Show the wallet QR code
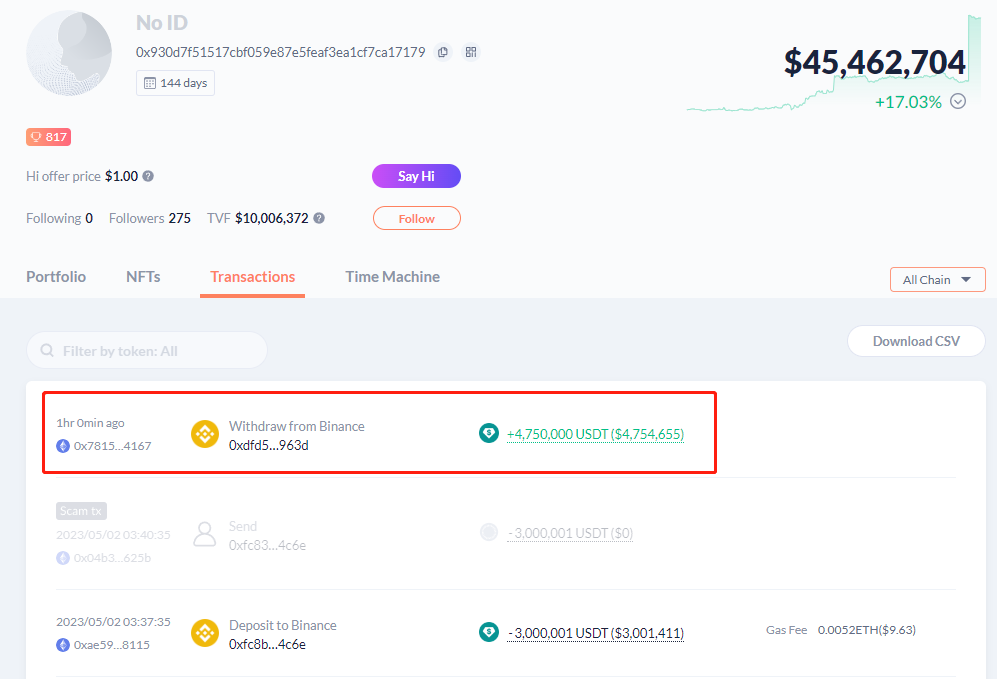The width and height of the screenshot is (997, 679). tap(471, 52)
